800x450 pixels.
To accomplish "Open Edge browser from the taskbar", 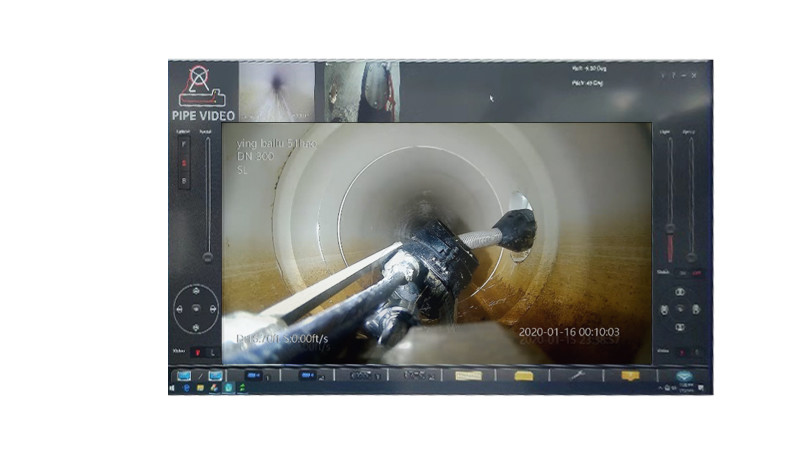I will click(186, 388).
